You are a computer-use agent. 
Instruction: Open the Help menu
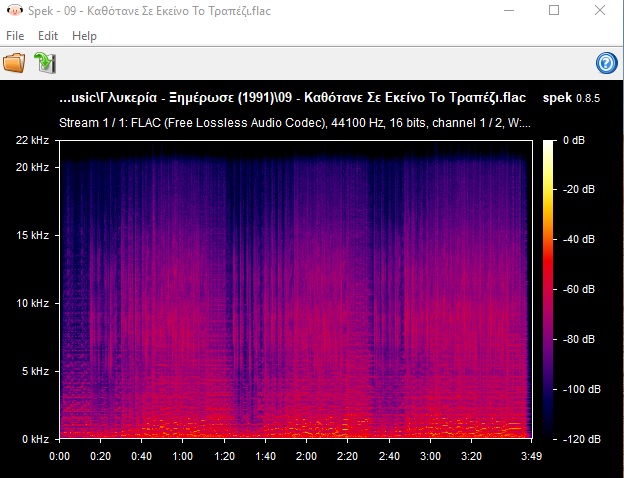(84, 36)
